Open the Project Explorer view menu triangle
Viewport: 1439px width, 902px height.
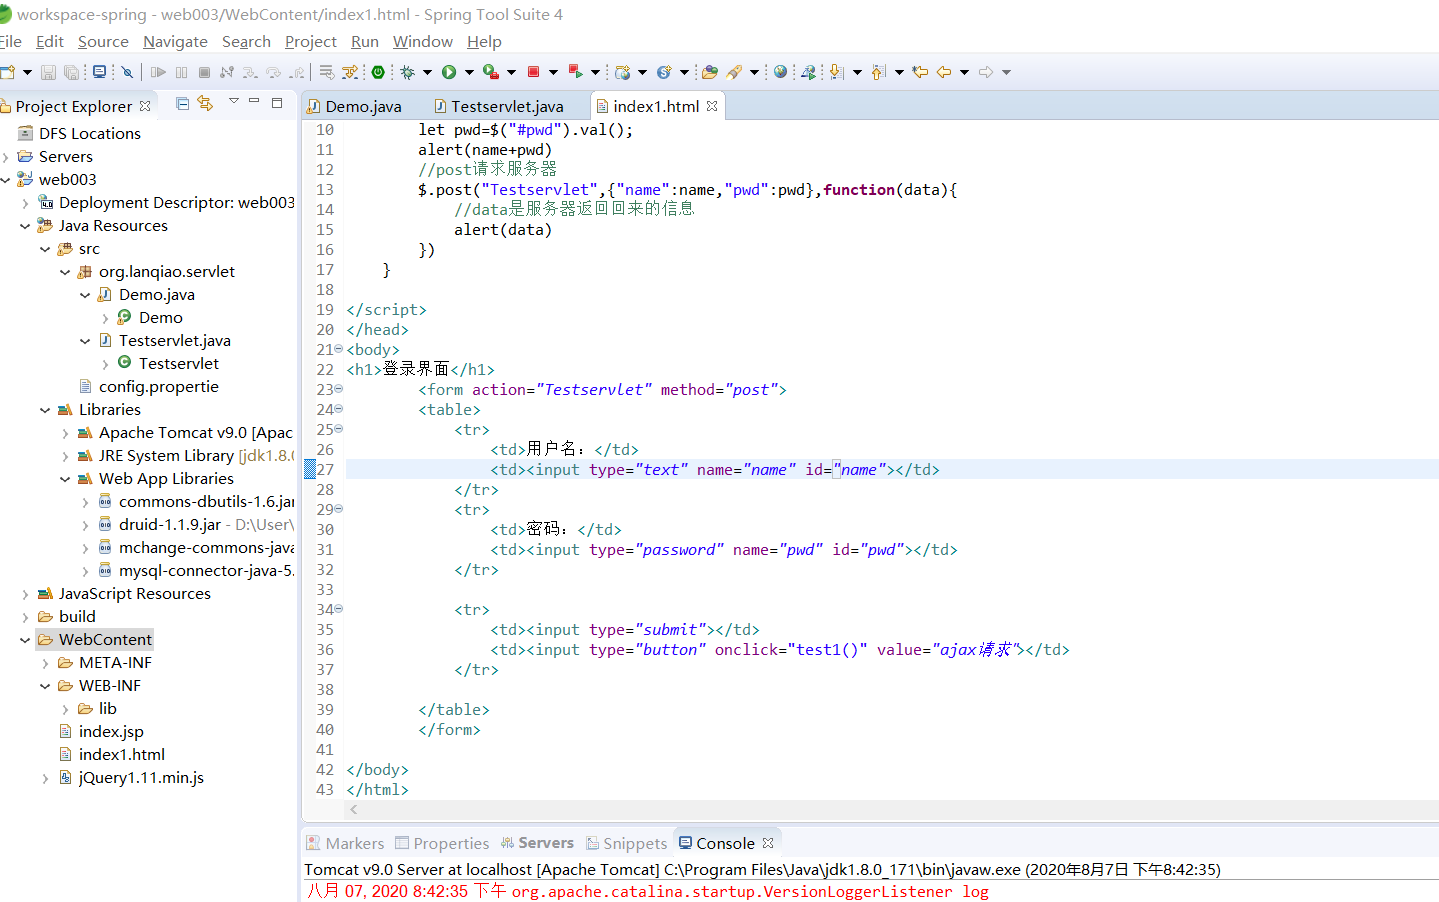(x=234, y=101)
